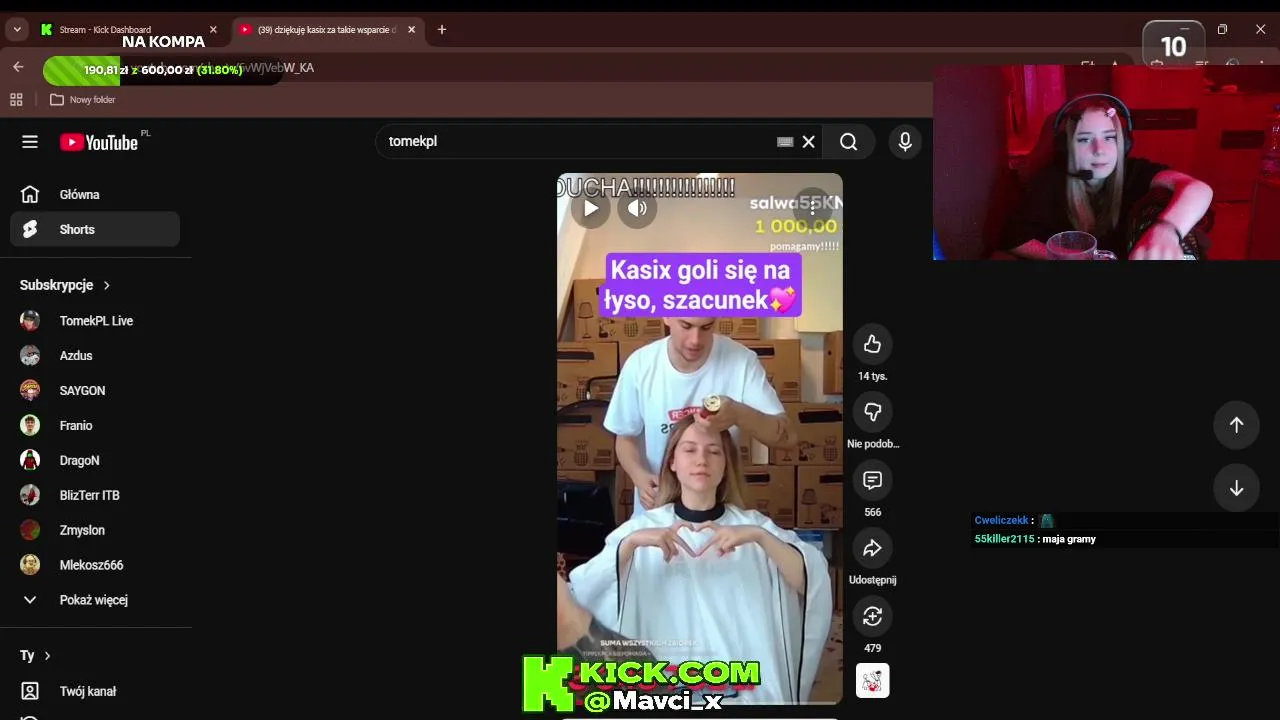
Task: Open the YouTube hamburger guide menu
Action: point(30,142)
